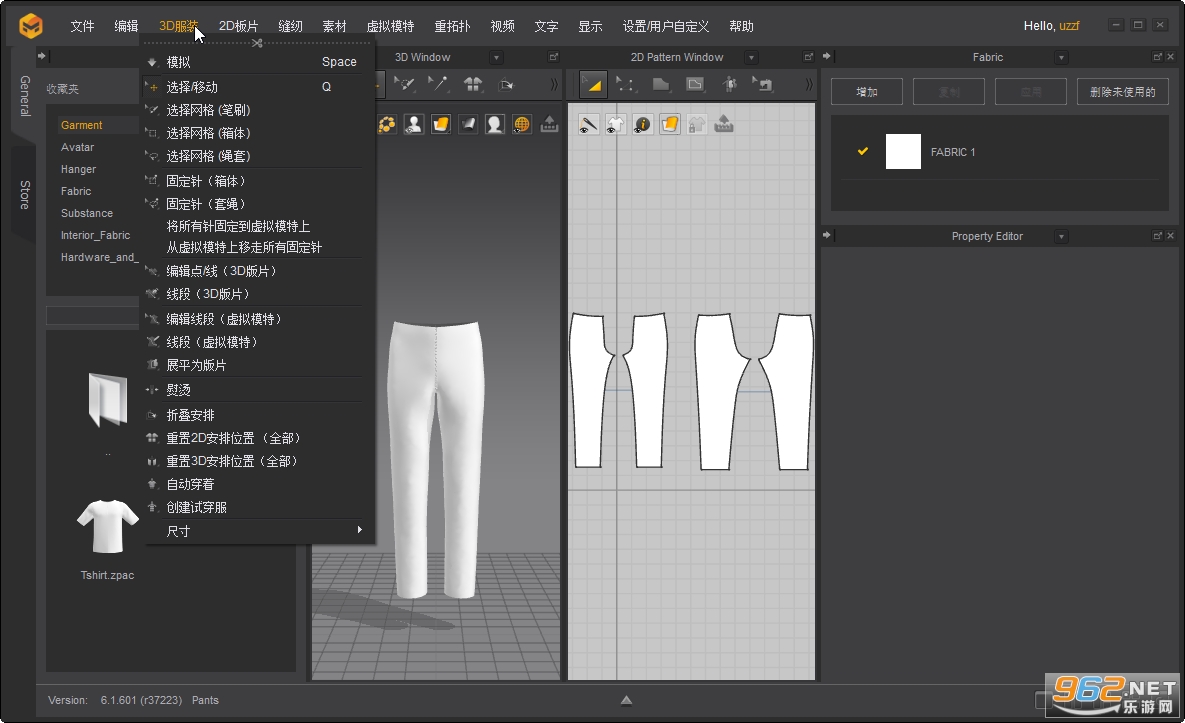1185x723 pixels.
Task: Click the export tray icon in 2D view
Action: point(724,124)
